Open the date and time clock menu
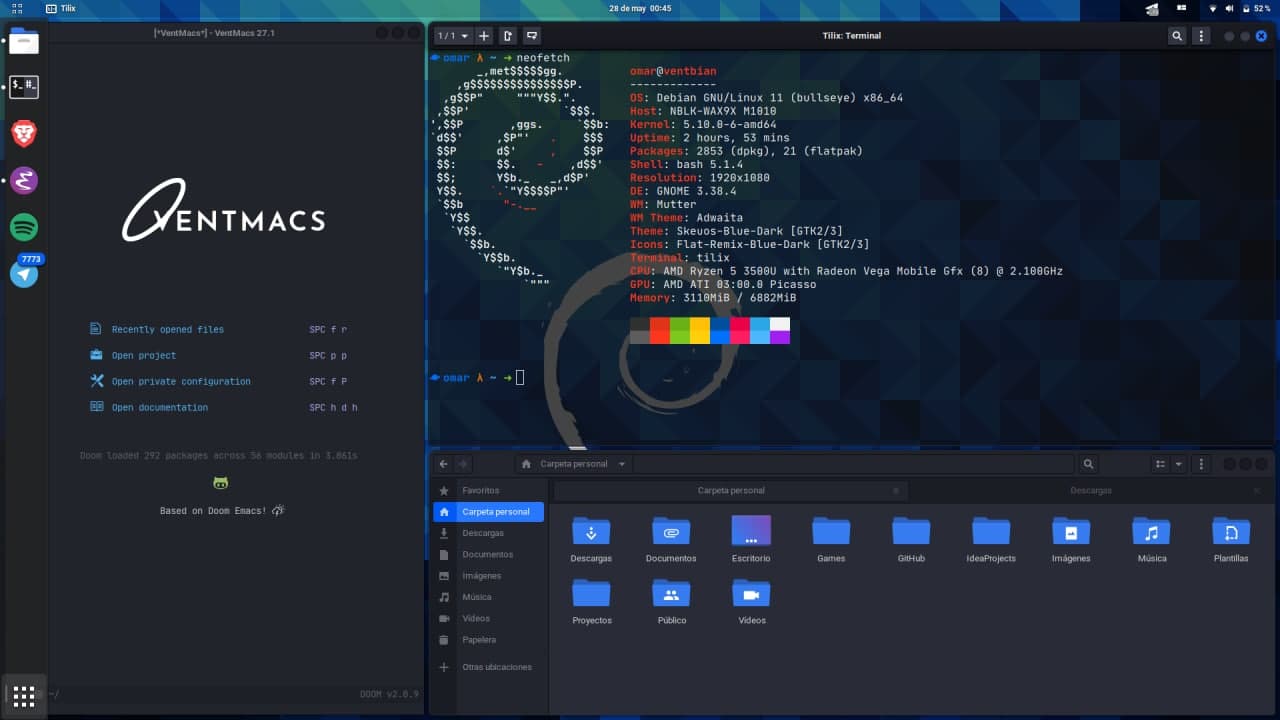Viewport: 1280px width, 720px height. pos(640,8)
